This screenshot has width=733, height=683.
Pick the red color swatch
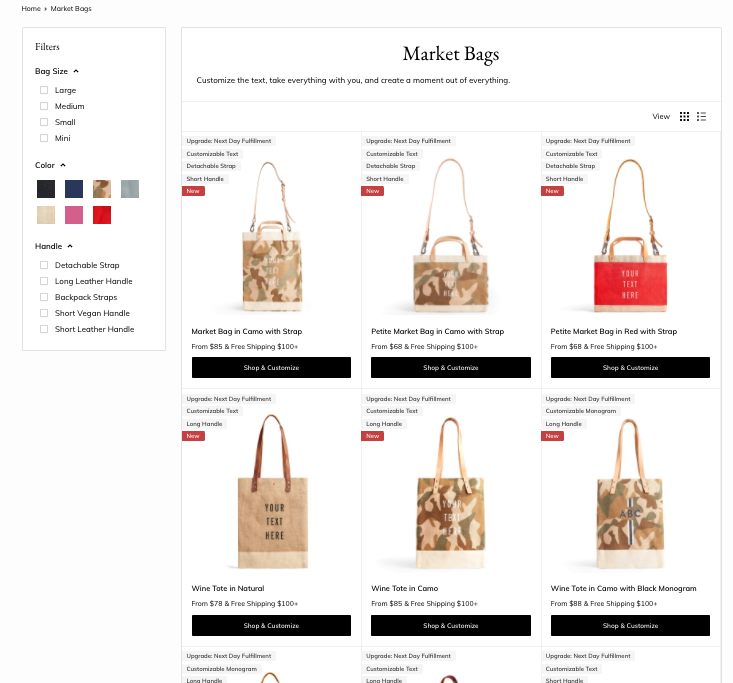(x=102, y=215)
